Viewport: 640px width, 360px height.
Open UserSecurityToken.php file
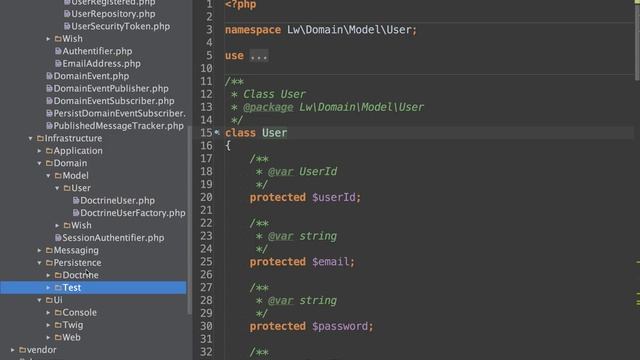pos(120,26)
